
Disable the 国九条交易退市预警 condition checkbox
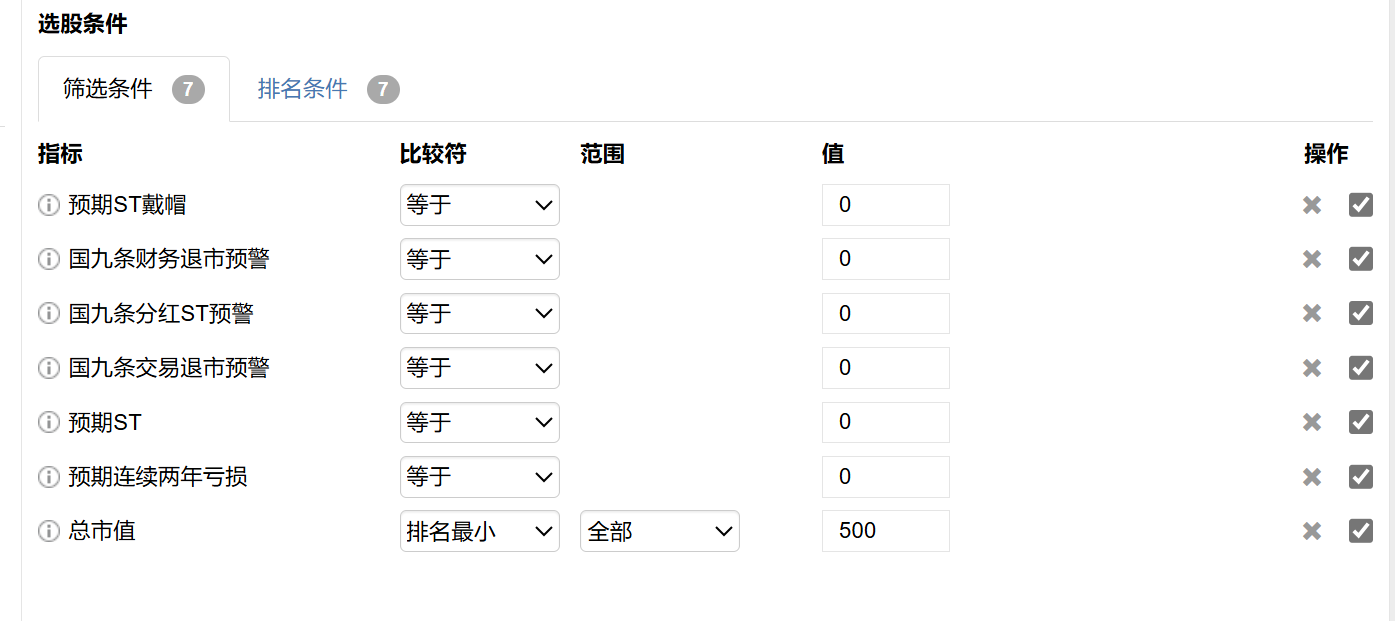click(x=1360, y=368)
